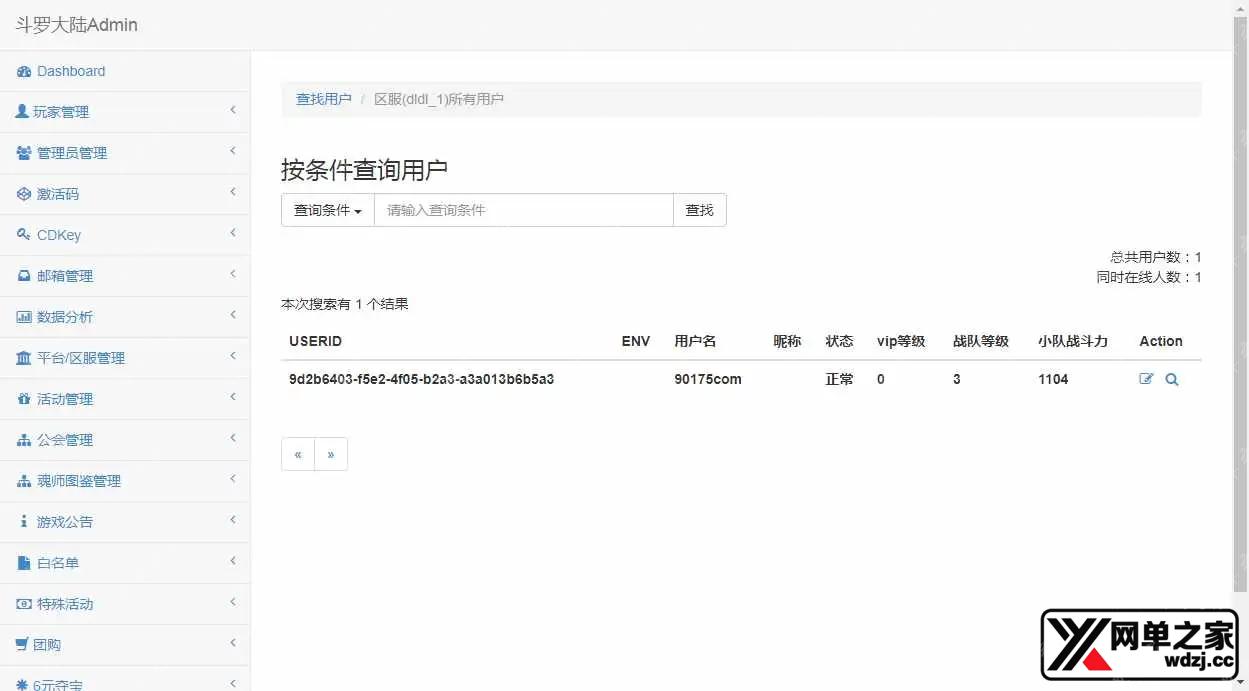Click the 查找 search button
This screenshot has height=691, width=1249.
tap(699, 210)
